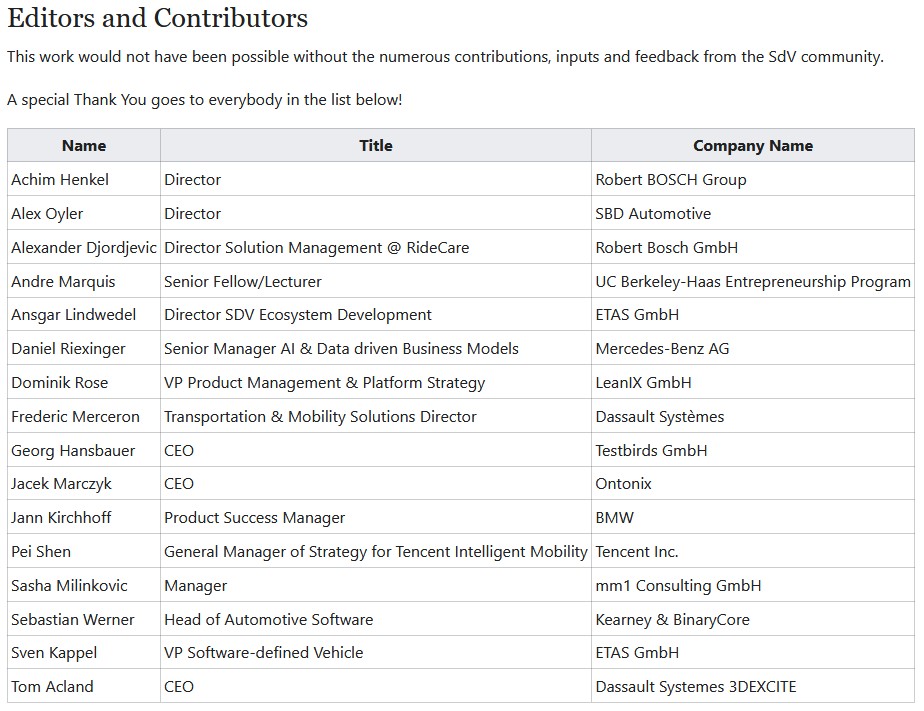Click the Company Name column header
924x711 pixels.
pos(752,146)
